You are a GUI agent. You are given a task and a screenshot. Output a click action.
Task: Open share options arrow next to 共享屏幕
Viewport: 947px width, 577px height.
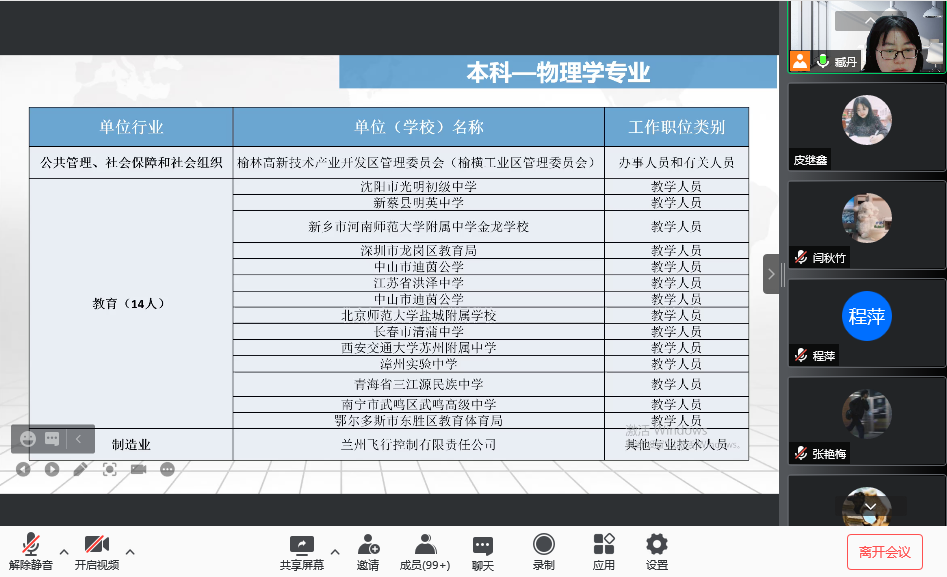335,551
